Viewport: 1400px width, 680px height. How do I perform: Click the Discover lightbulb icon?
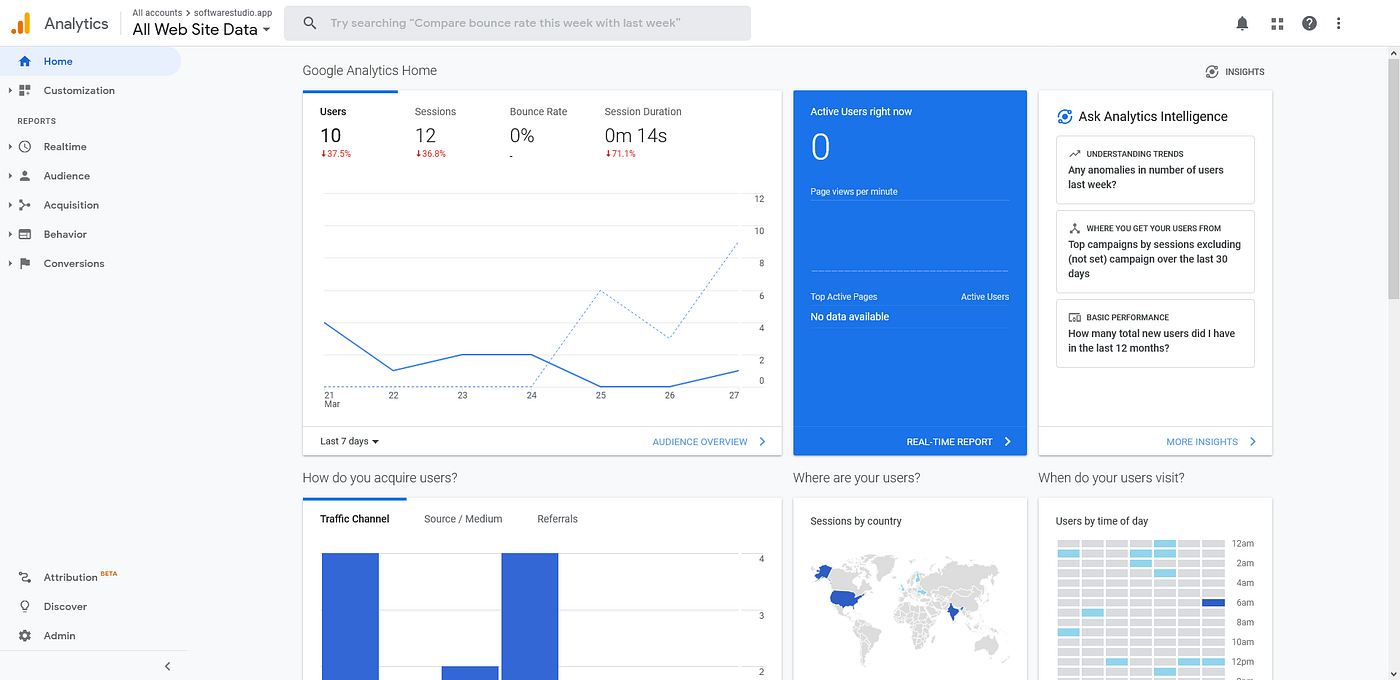click(x=25, y=606)
